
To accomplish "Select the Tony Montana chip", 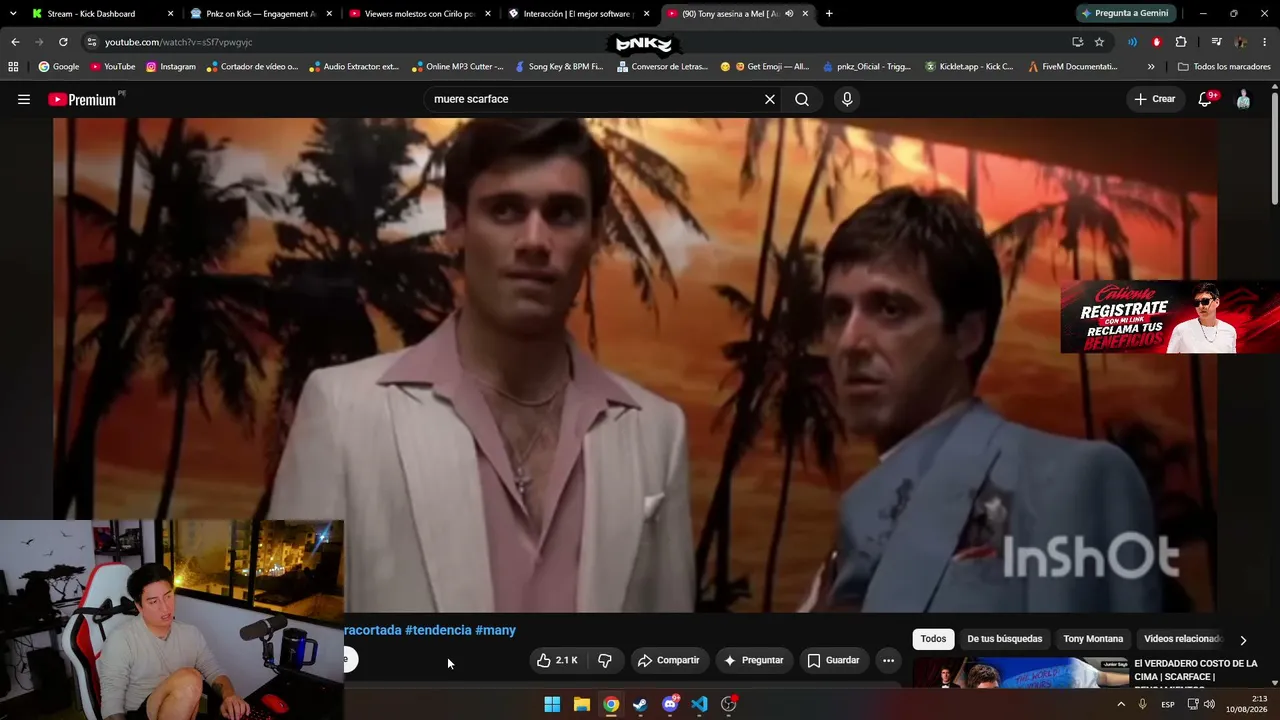I will coord(1093,639).
